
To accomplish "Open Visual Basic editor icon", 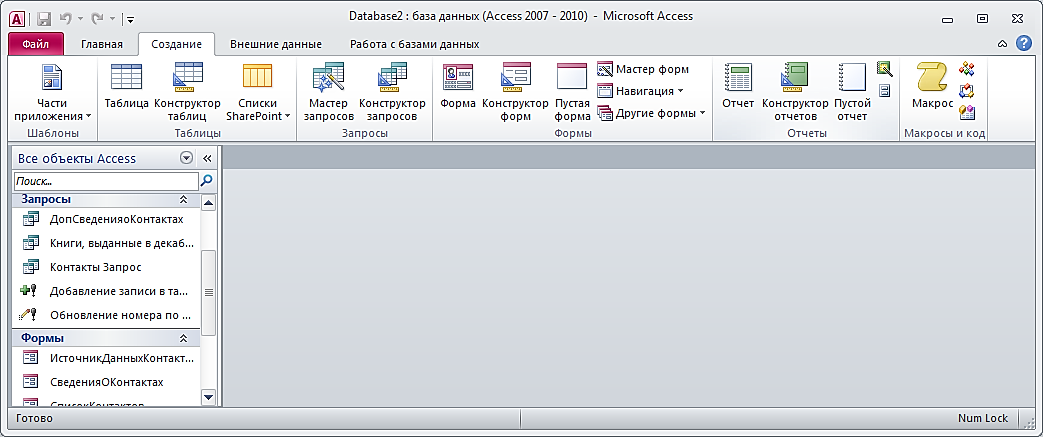I will pyautogui.click(x=967, y=112).
